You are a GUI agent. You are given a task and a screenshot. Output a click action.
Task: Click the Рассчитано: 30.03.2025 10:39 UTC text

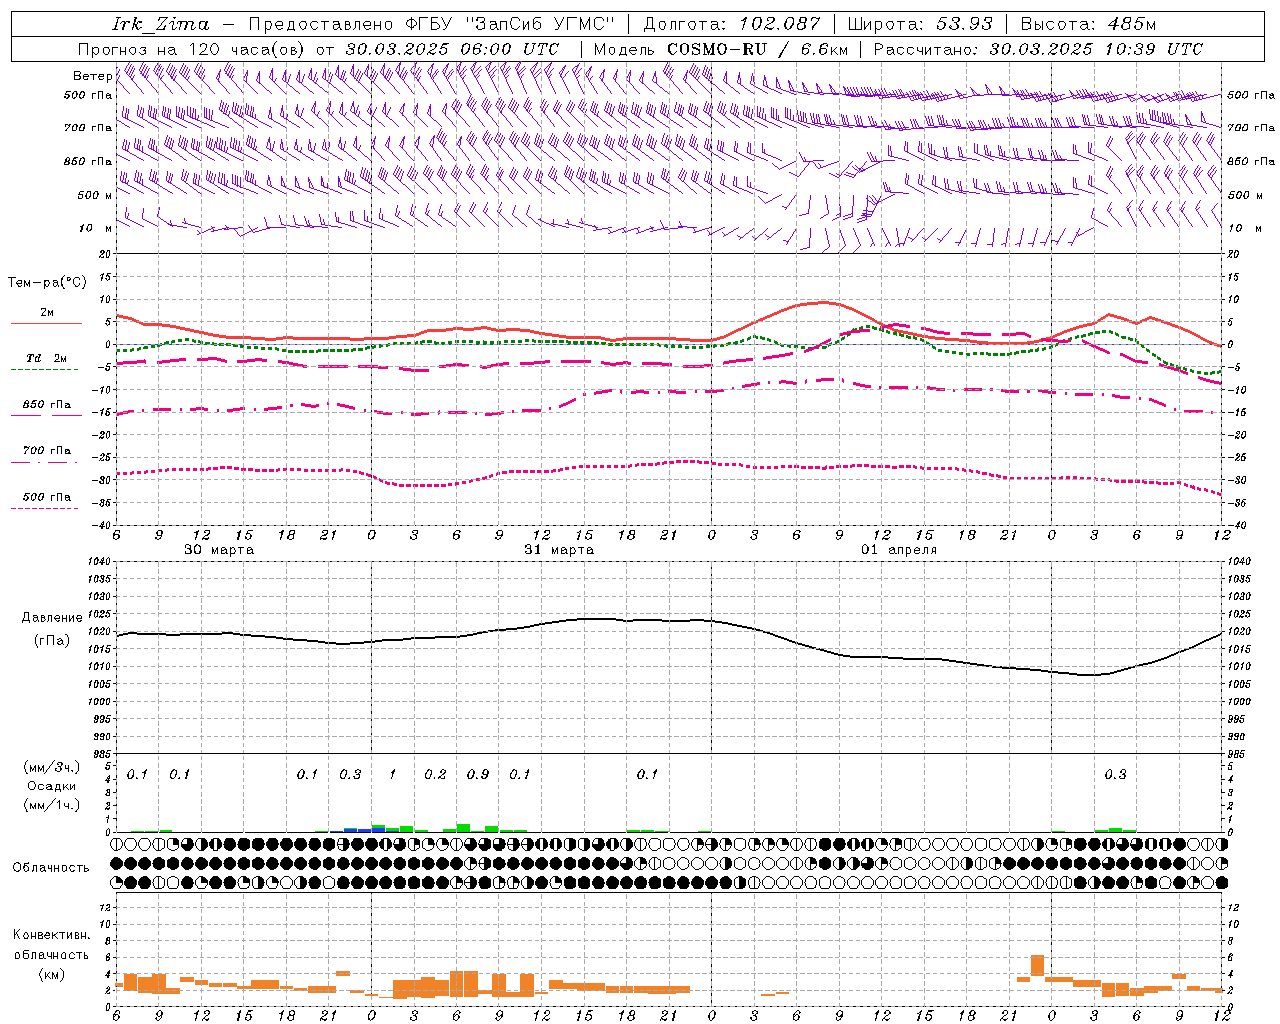[1038, 49]
